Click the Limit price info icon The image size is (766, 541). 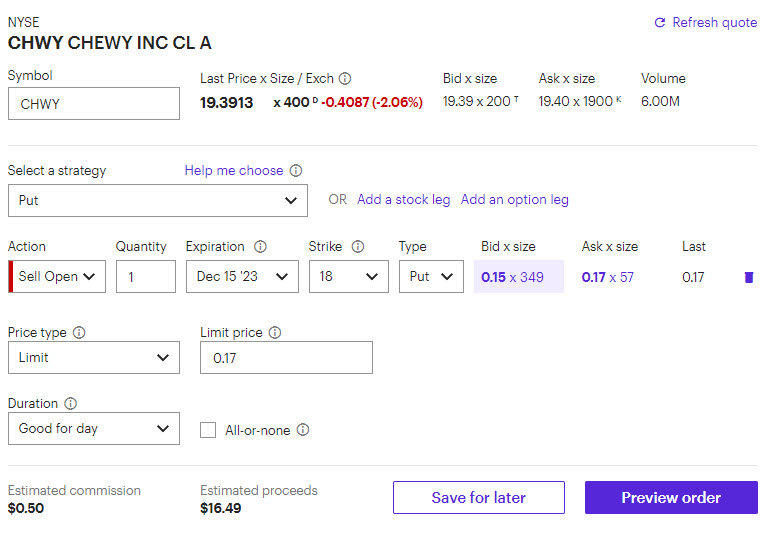click(x=275, y=332)
